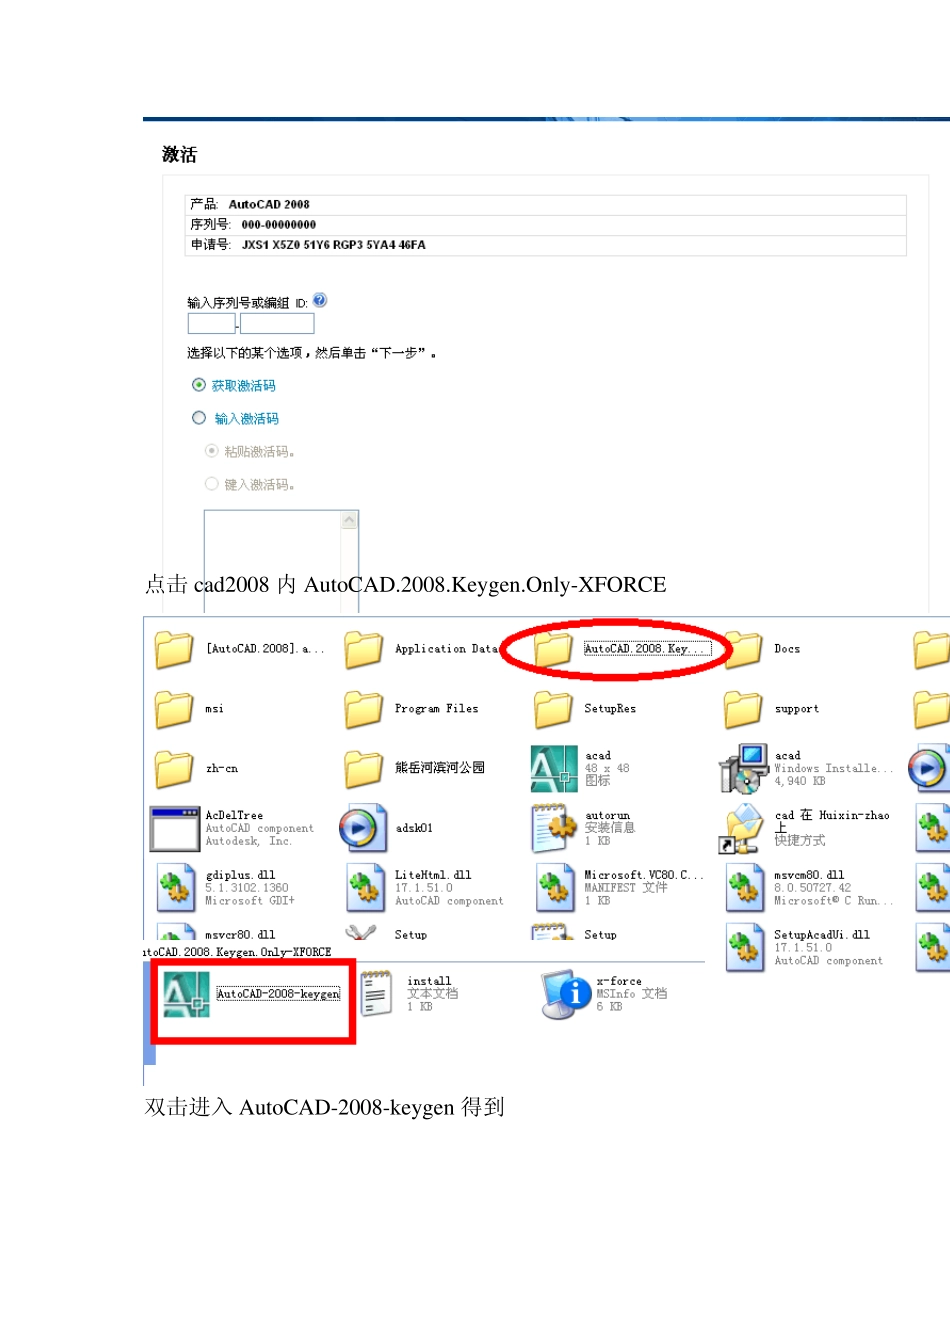Select the adsk01 media file

click(385, 828)
